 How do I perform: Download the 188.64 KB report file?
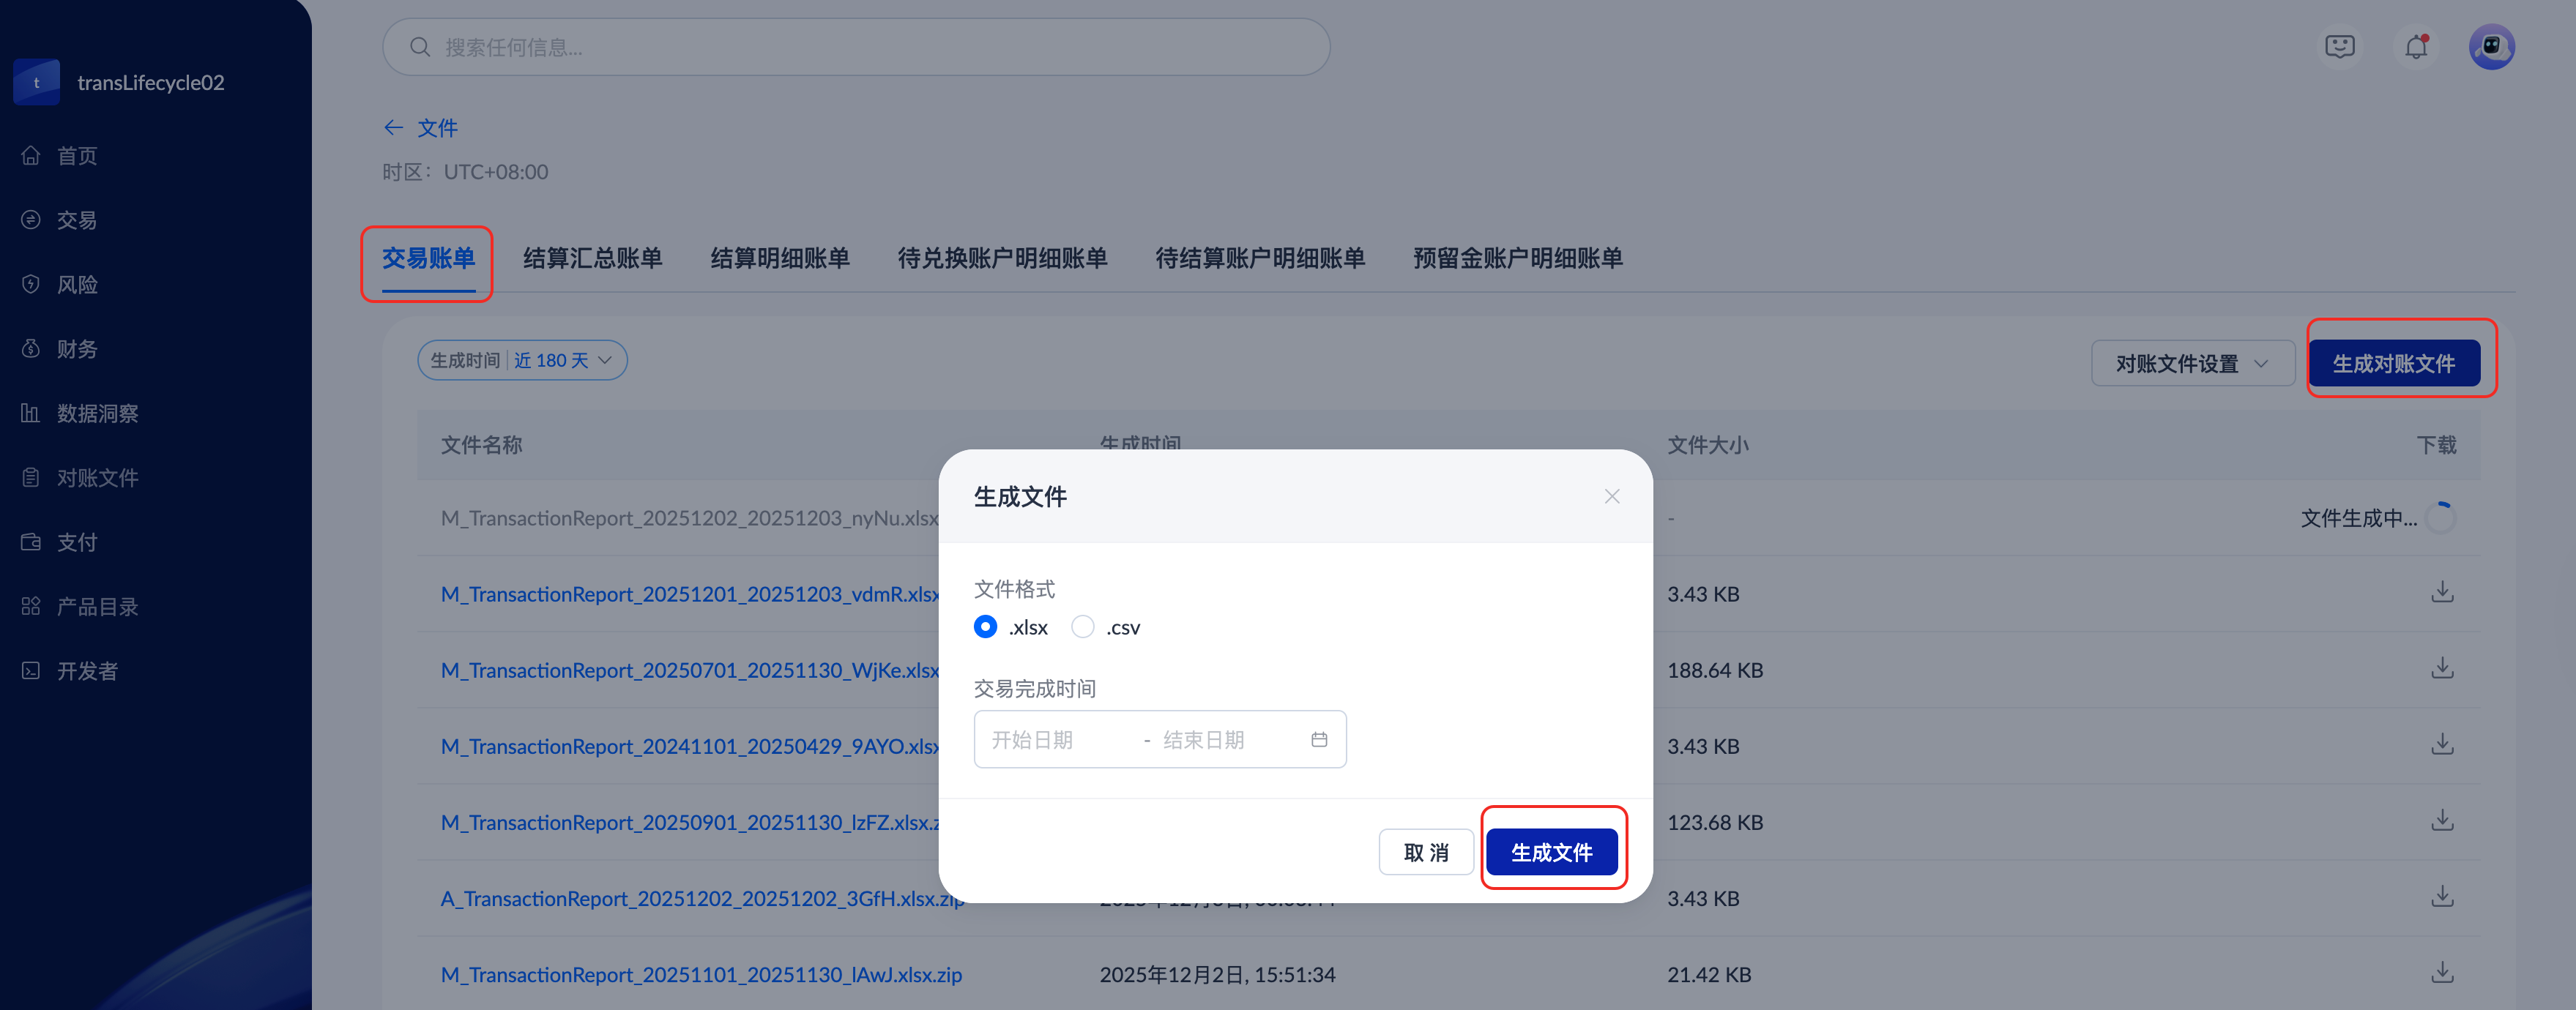pyautogui.click(x=2441, y=669)
